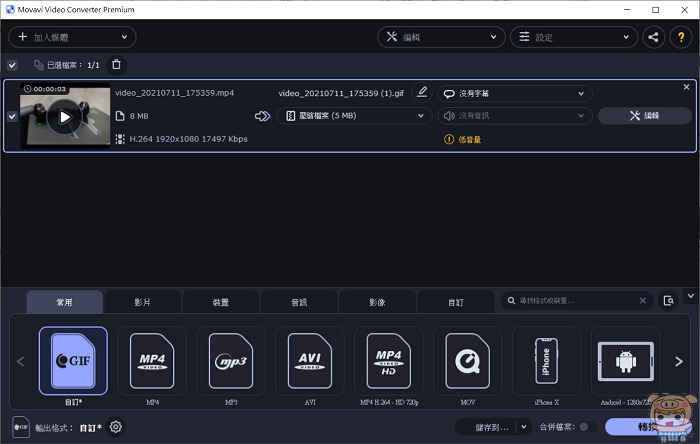
Task: Pick the MOV QuickTime format preset
Action: (x=467, y=361)
